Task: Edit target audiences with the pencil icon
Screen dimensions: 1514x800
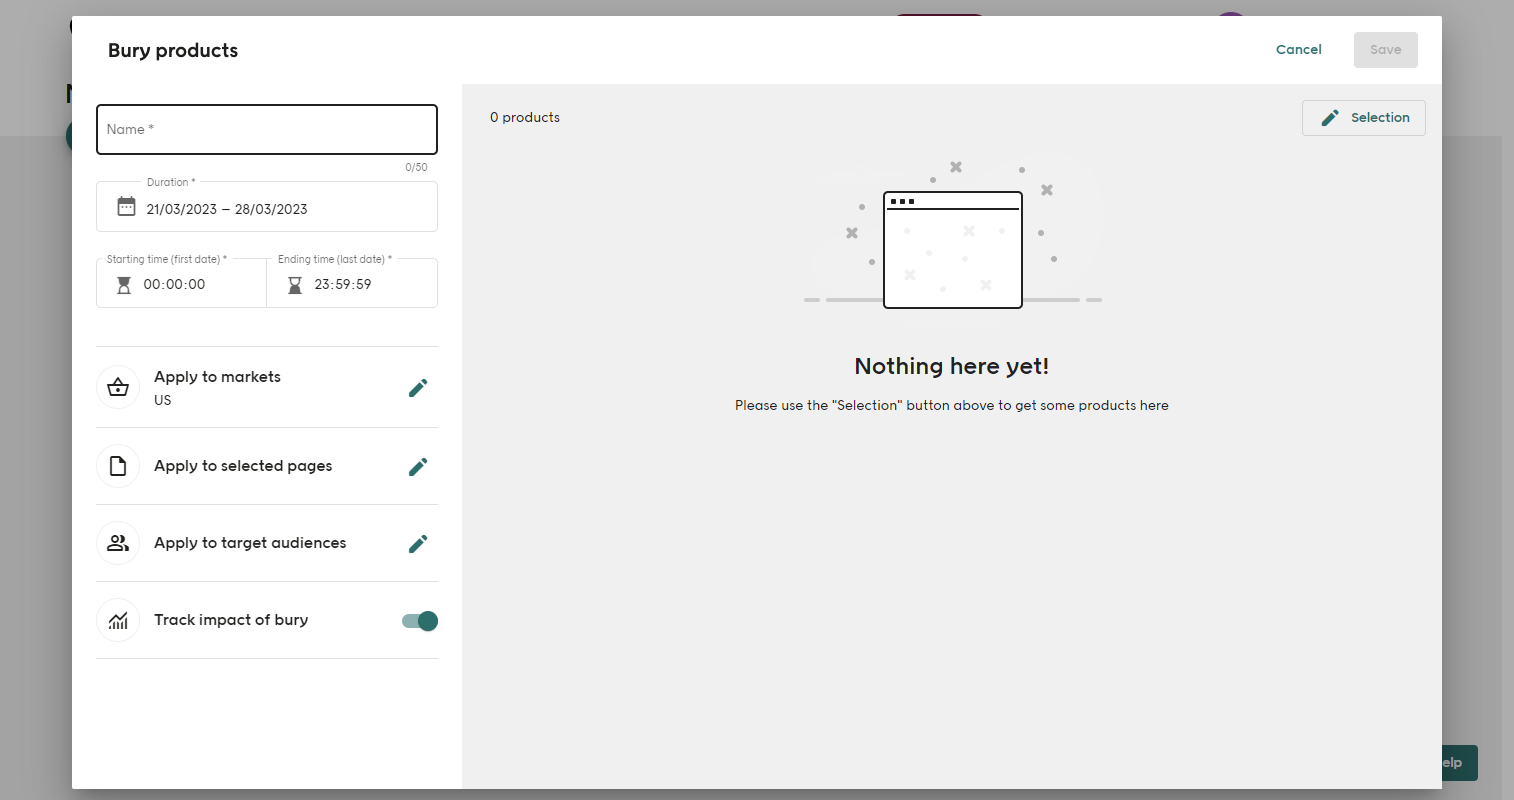Action: (418, 544)
